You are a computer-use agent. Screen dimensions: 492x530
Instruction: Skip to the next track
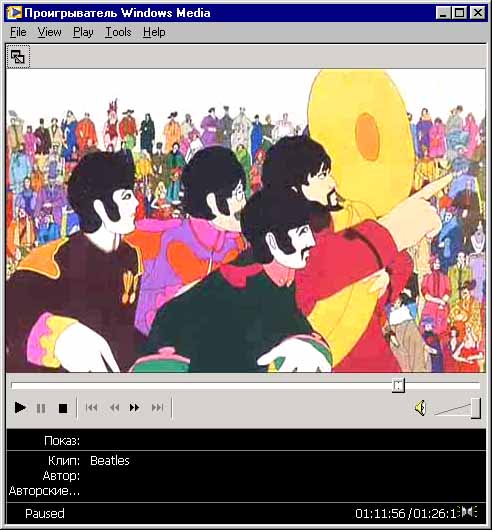157,408
